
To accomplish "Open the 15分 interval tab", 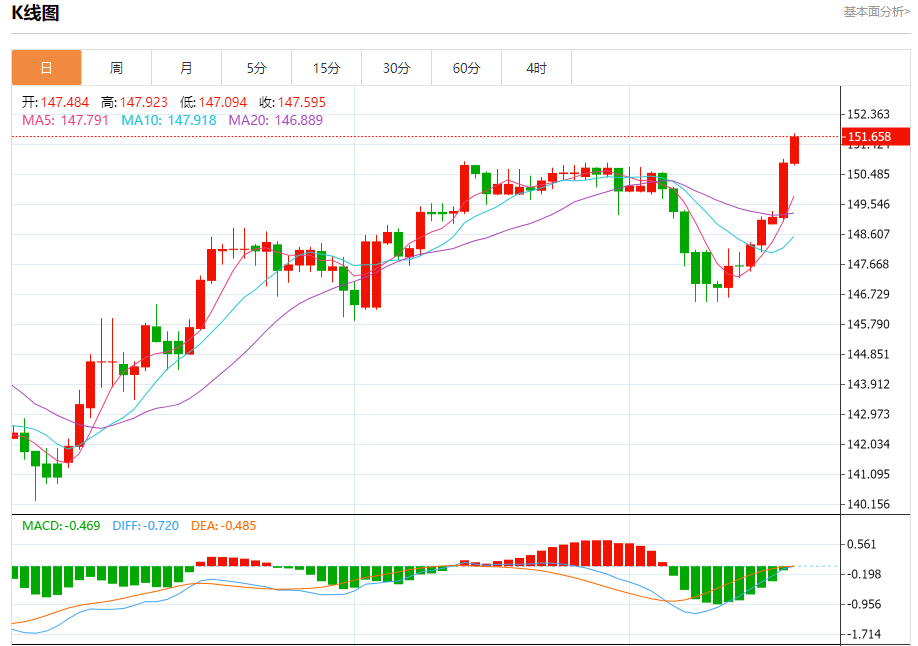I will [x=326, y=68].
